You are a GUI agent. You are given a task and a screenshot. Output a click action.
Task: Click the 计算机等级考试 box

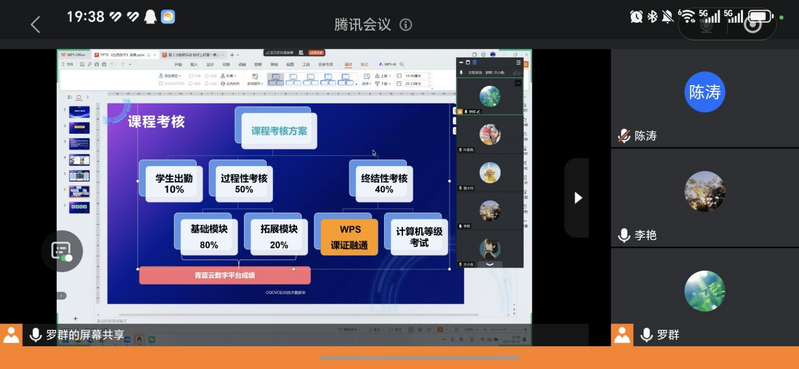419,236
